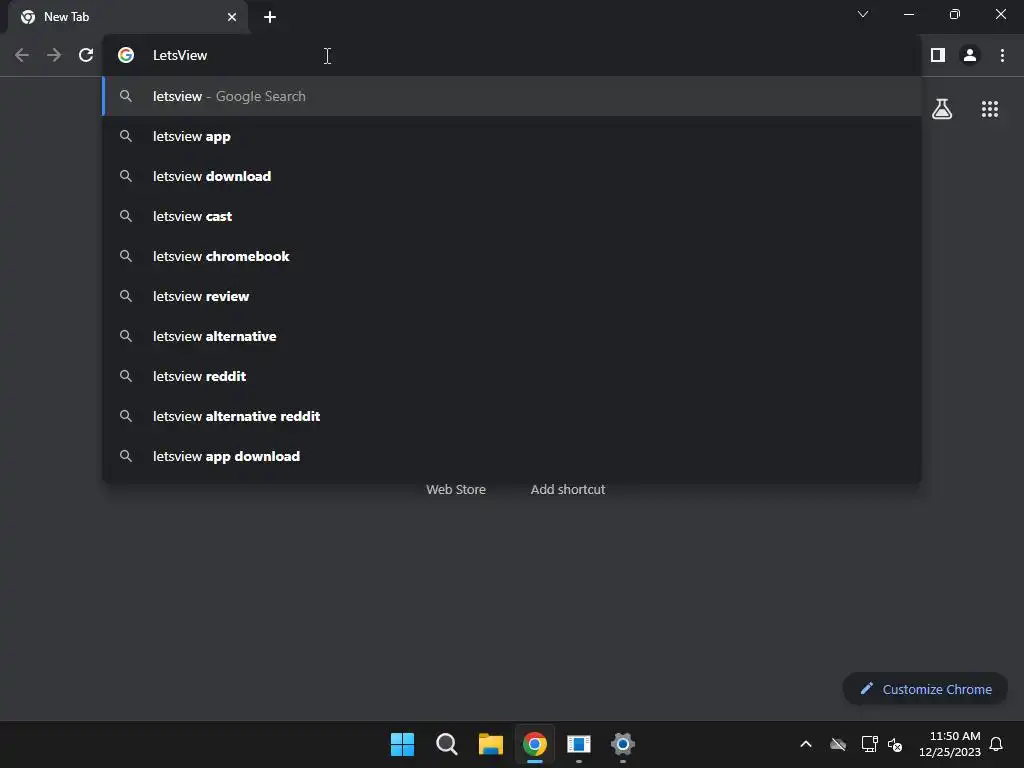Open the clock showing 11:50 AM
Image resolution: width=1024 pixels, height=768 pixels.
[x=950, y=744]
